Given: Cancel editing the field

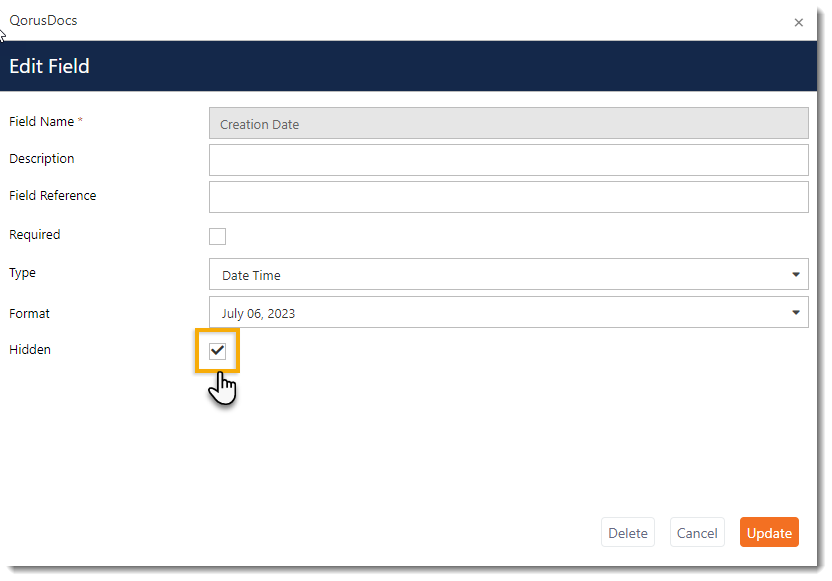Looking at the screenshot, I should pyautogui.click(x=697, y=532).
